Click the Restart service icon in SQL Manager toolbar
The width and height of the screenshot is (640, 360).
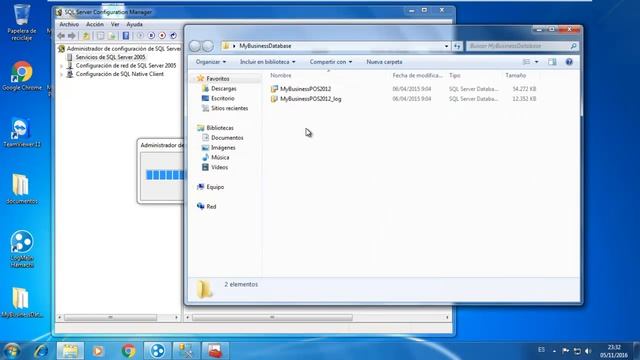[x=173, y=36]
